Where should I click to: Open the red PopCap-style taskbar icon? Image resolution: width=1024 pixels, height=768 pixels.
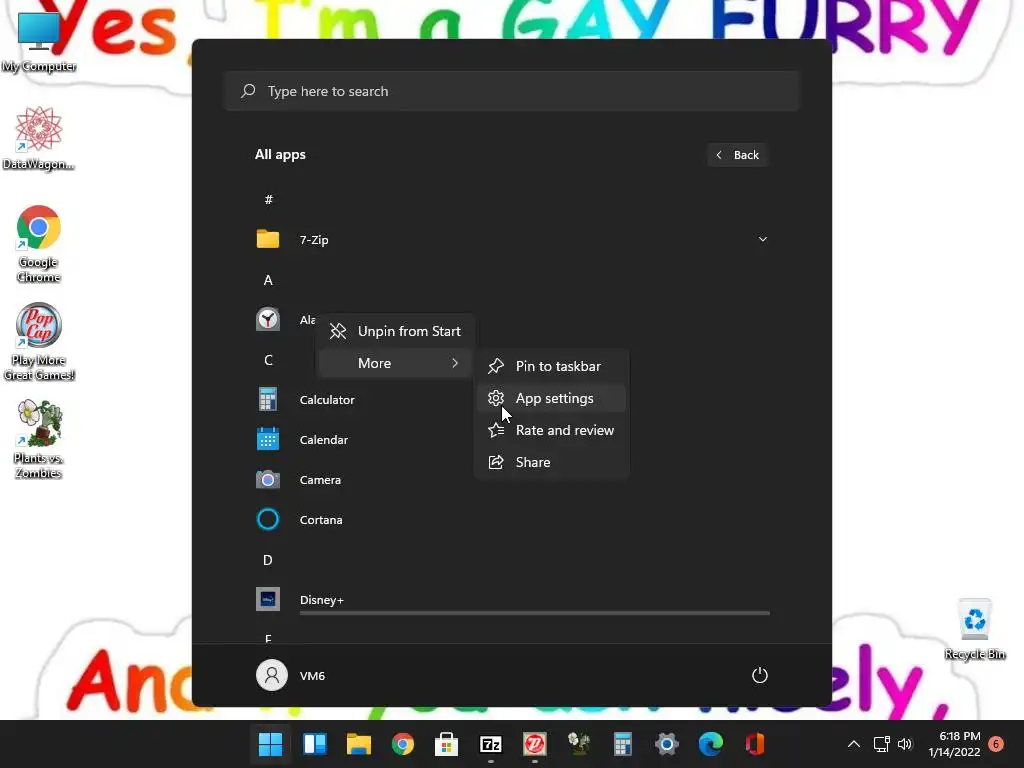tap(535, 744)
